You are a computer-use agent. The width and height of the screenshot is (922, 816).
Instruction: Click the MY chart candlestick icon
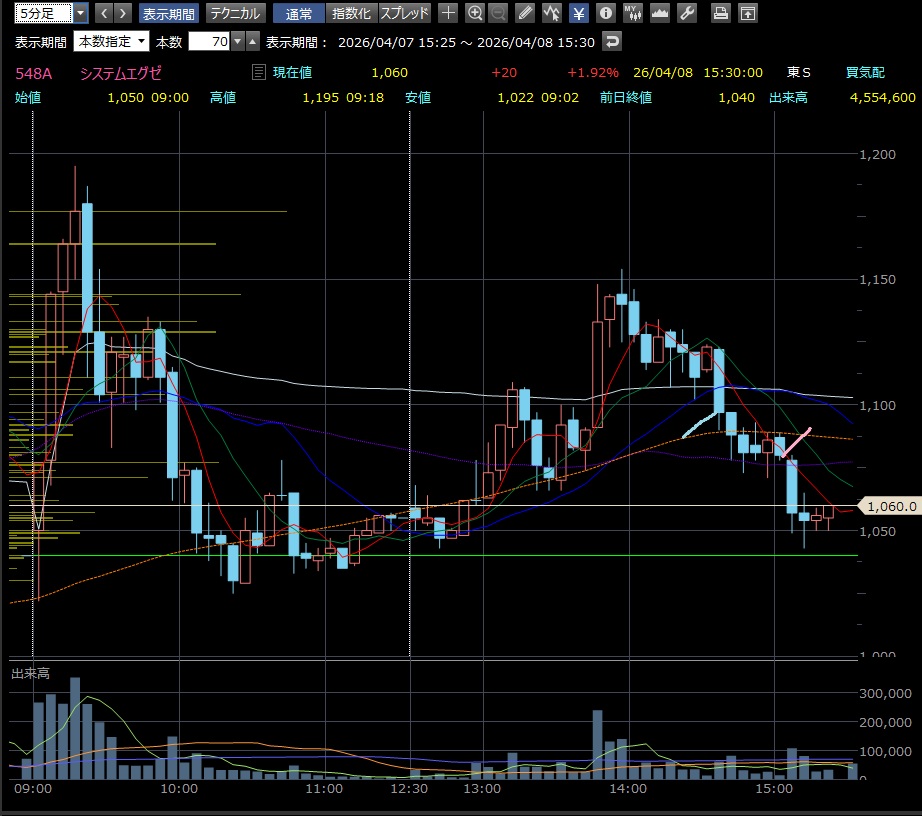(632, 13)
